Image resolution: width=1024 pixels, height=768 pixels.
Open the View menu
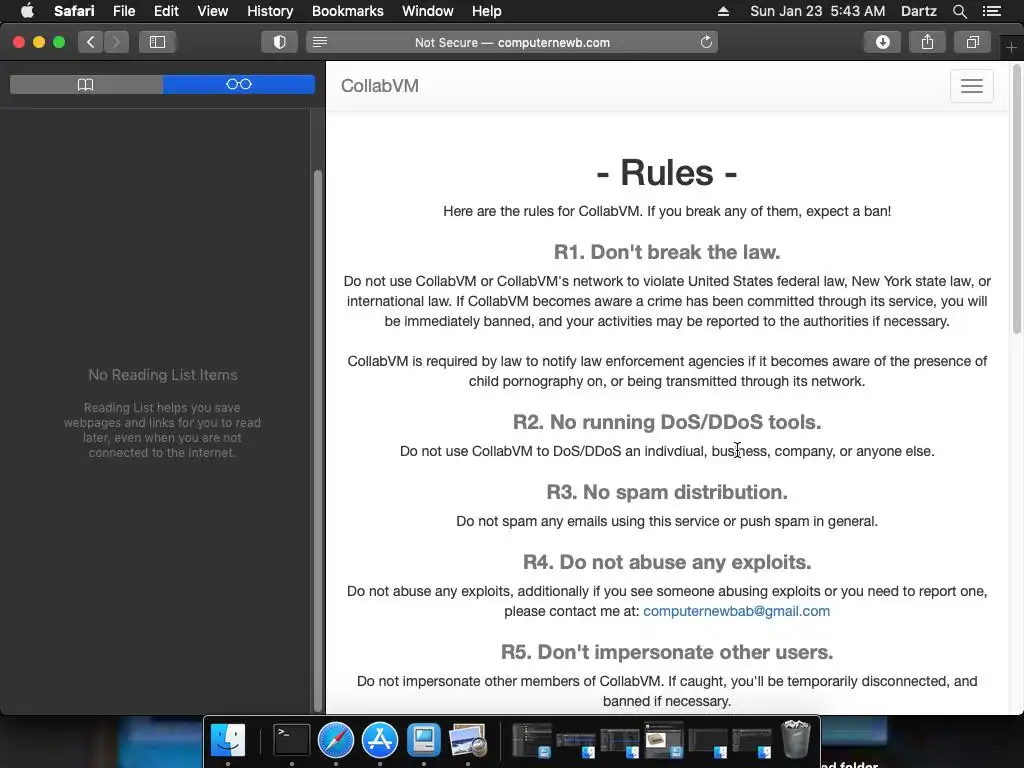click(x=212, y=11)
